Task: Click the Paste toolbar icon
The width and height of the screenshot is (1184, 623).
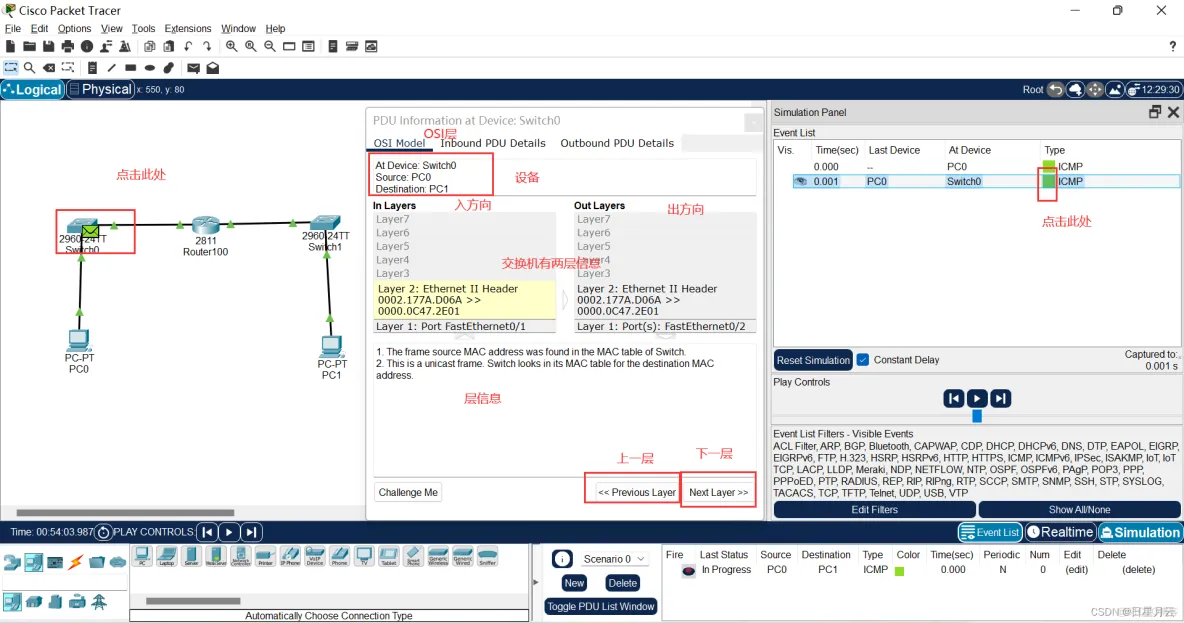Action: click(x=168, y=47)
